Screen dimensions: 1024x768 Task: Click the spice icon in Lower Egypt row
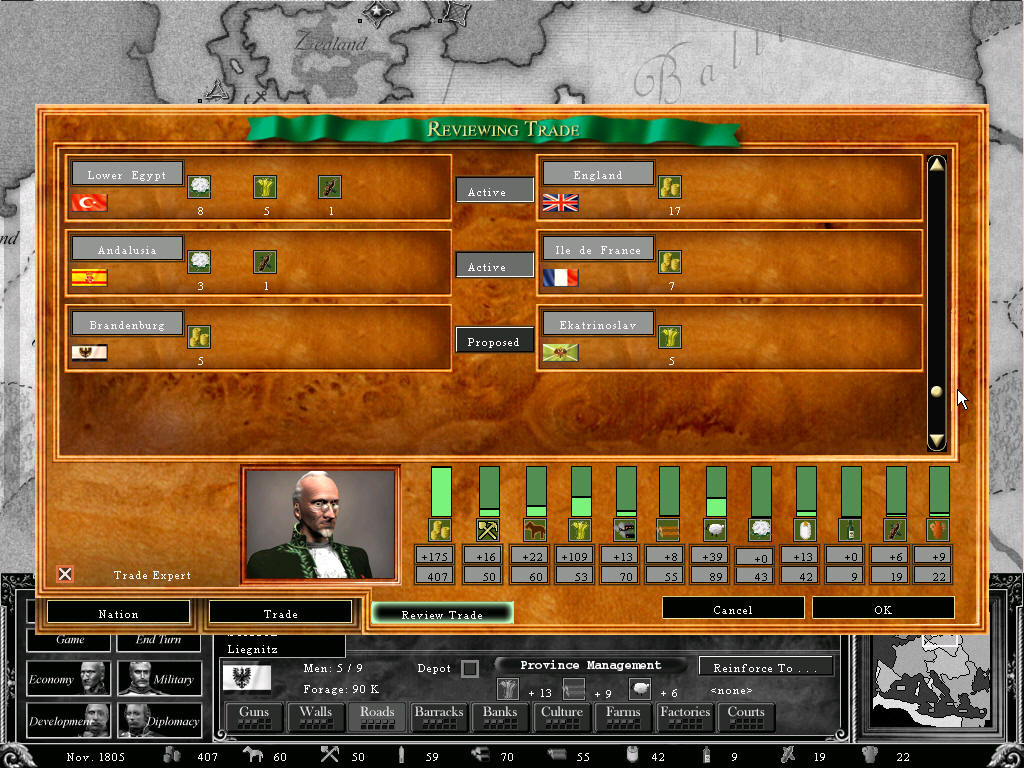(330, 187)
